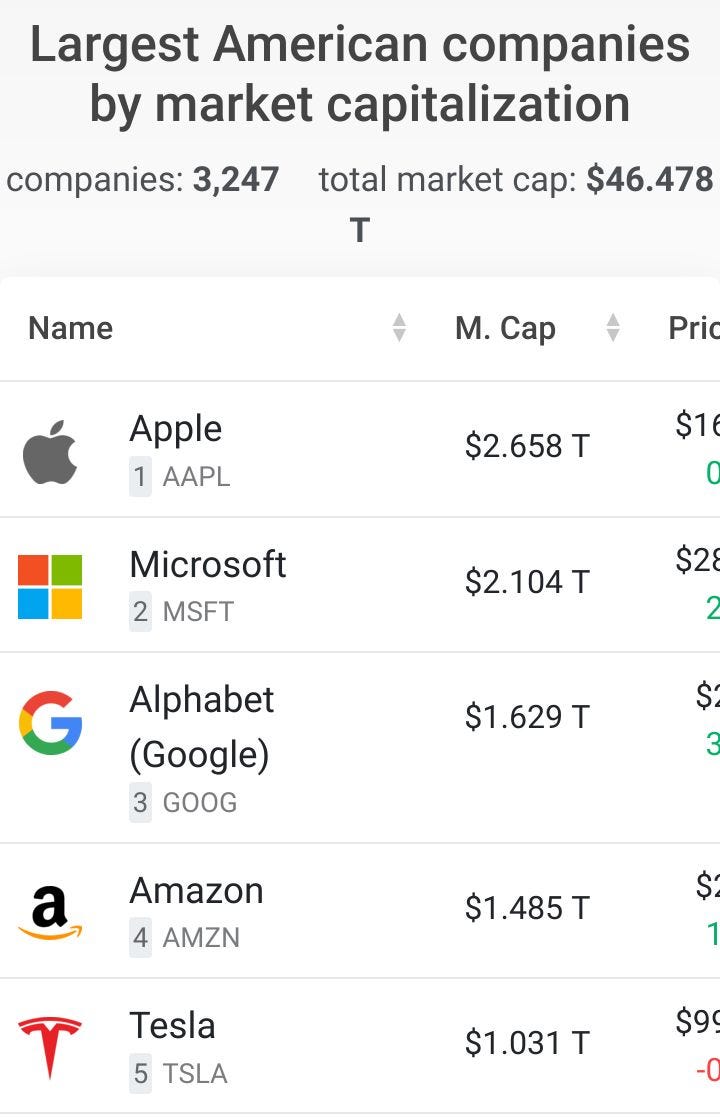Click the AAPL ticker symbol

coord(196,476)
